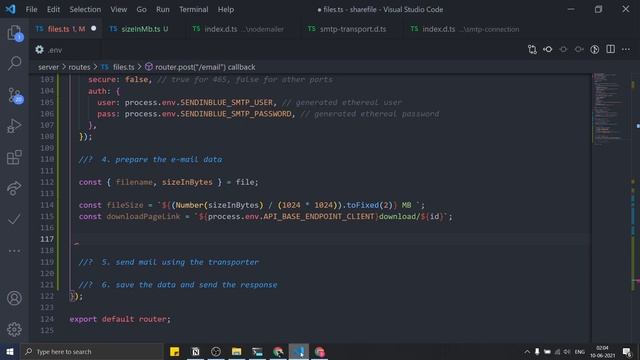This screenshot has width=640, height=360.
Task: Show hidden system tray icons
Action: tap(527, 351)
